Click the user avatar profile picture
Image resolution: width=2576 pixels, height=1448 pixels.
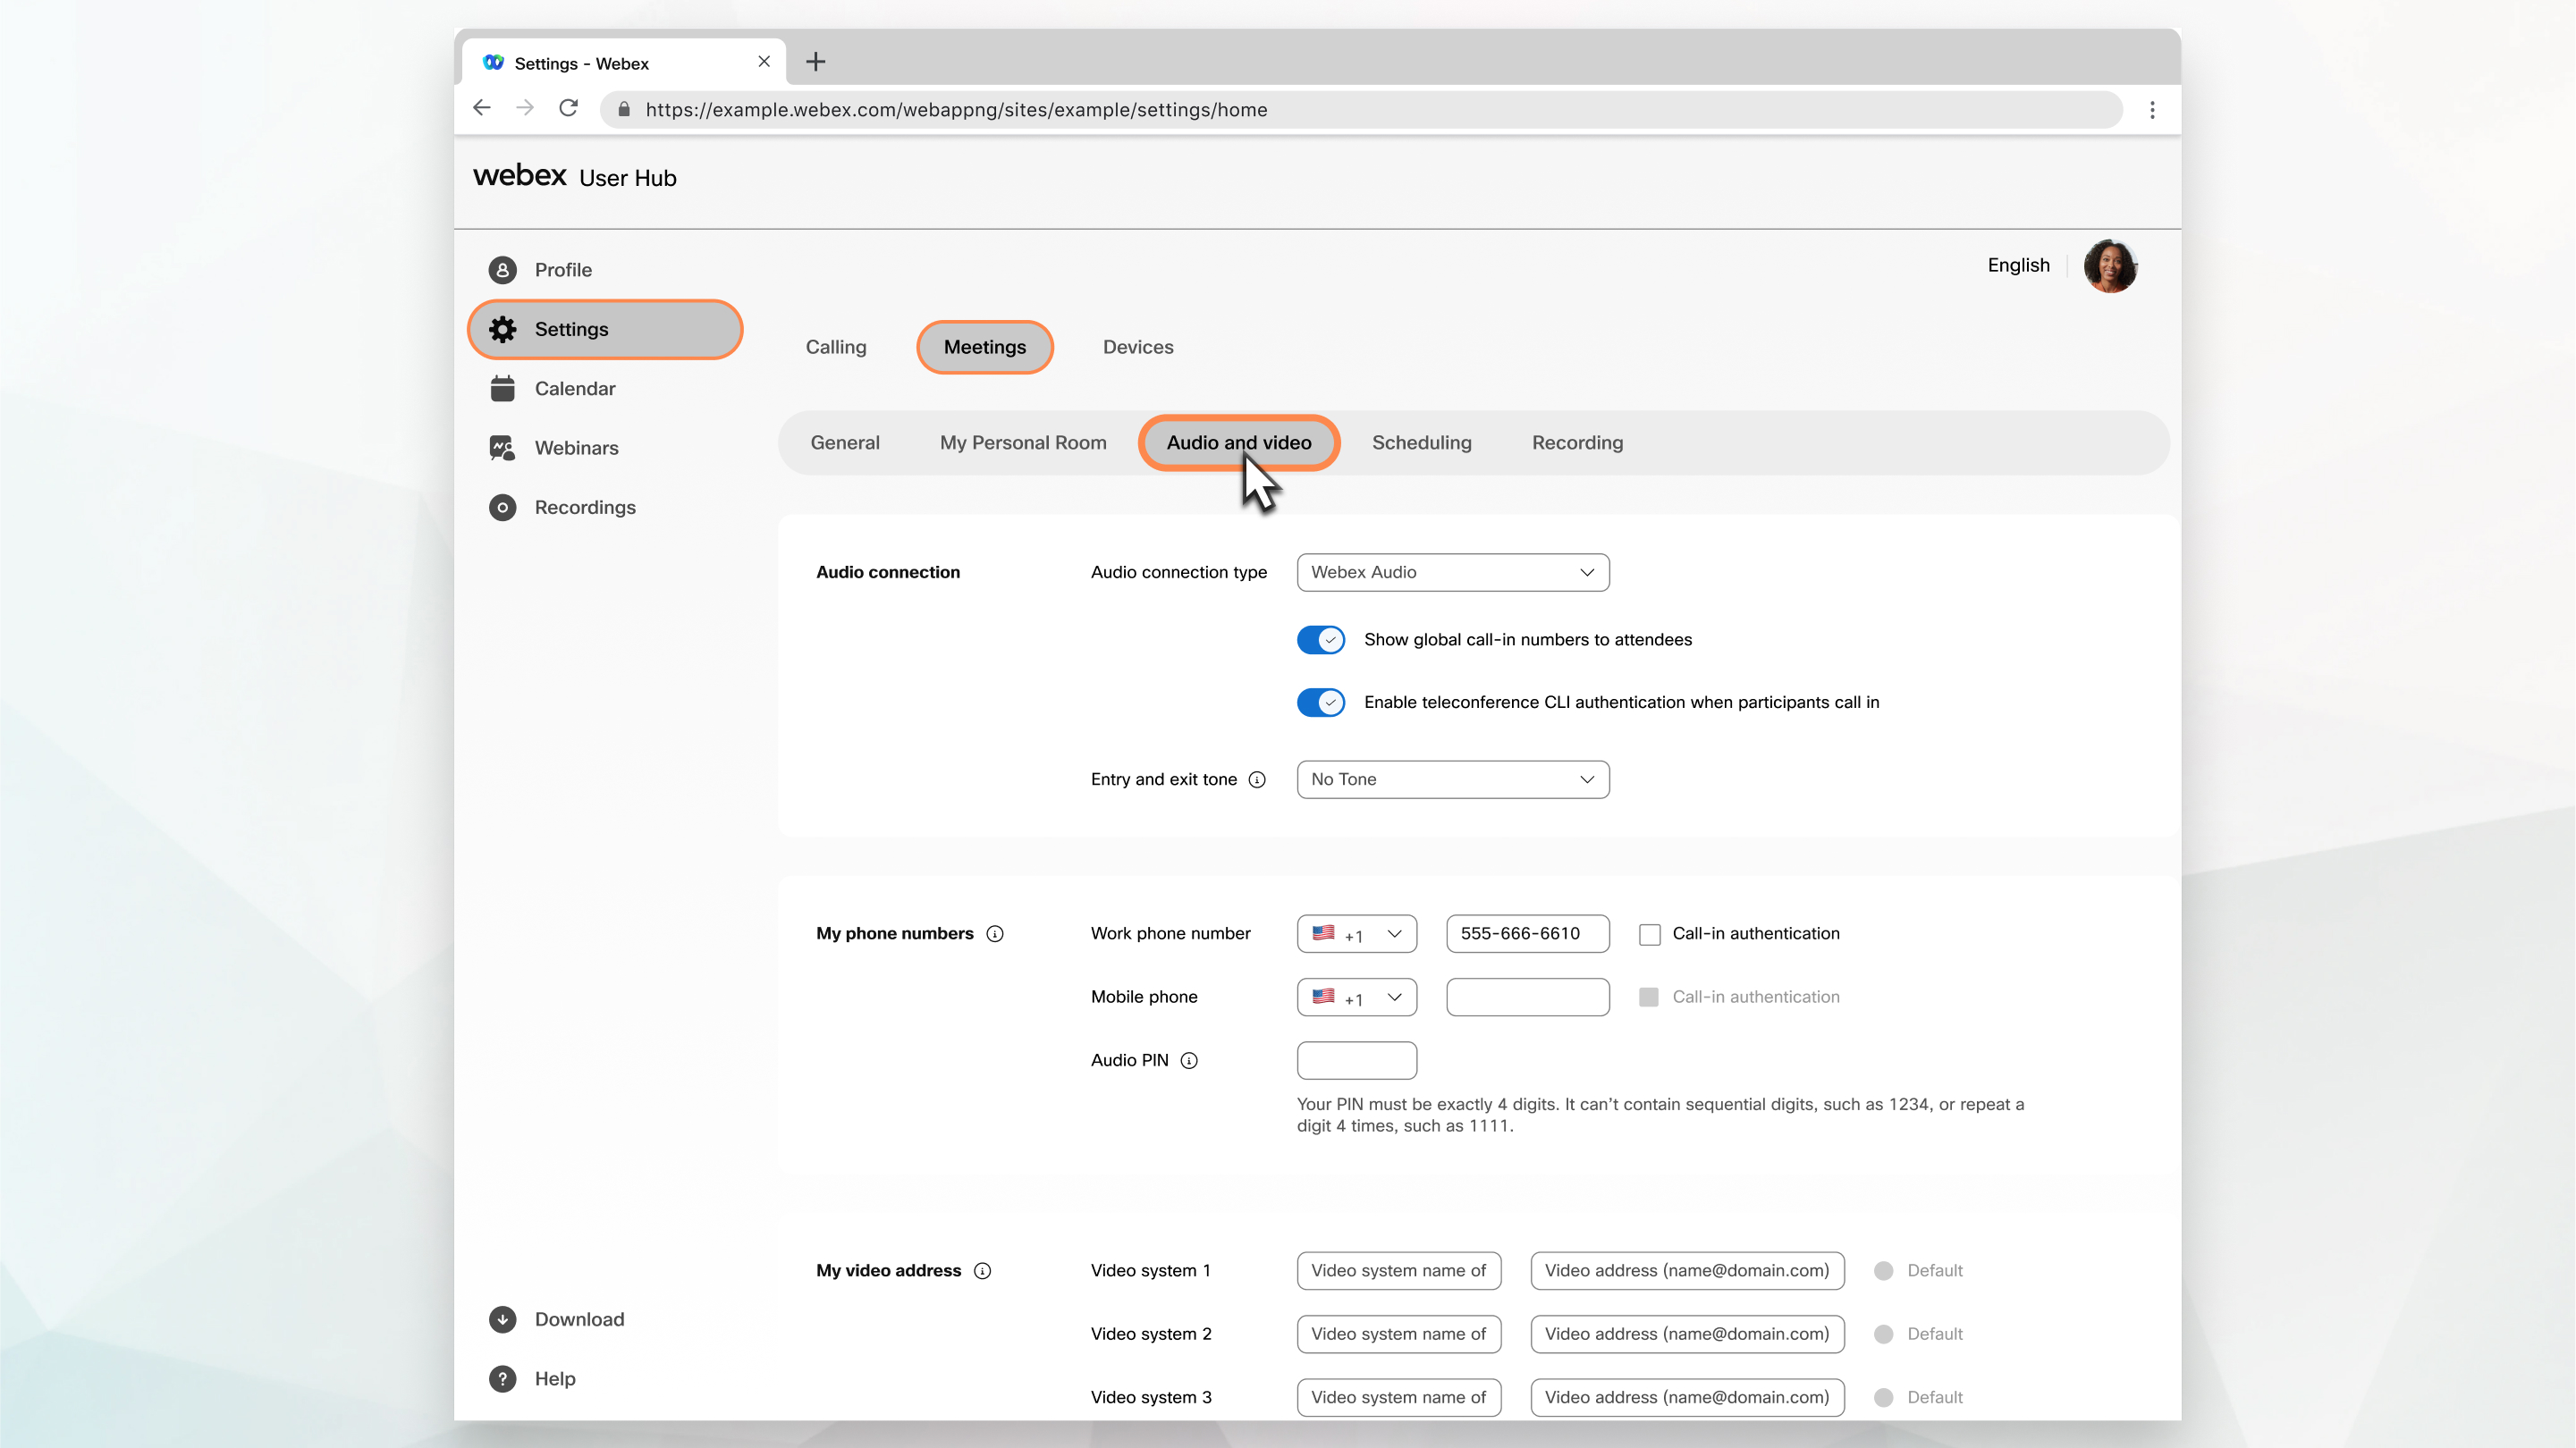[2111, 265]
